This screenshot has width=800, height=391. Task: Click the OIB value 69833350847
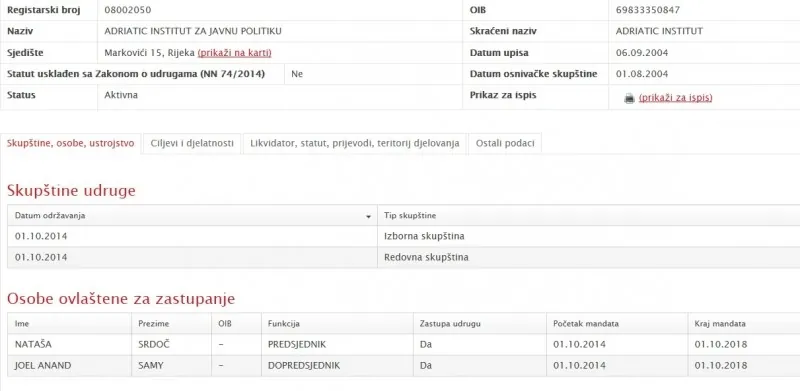click(x=648, y=10)
